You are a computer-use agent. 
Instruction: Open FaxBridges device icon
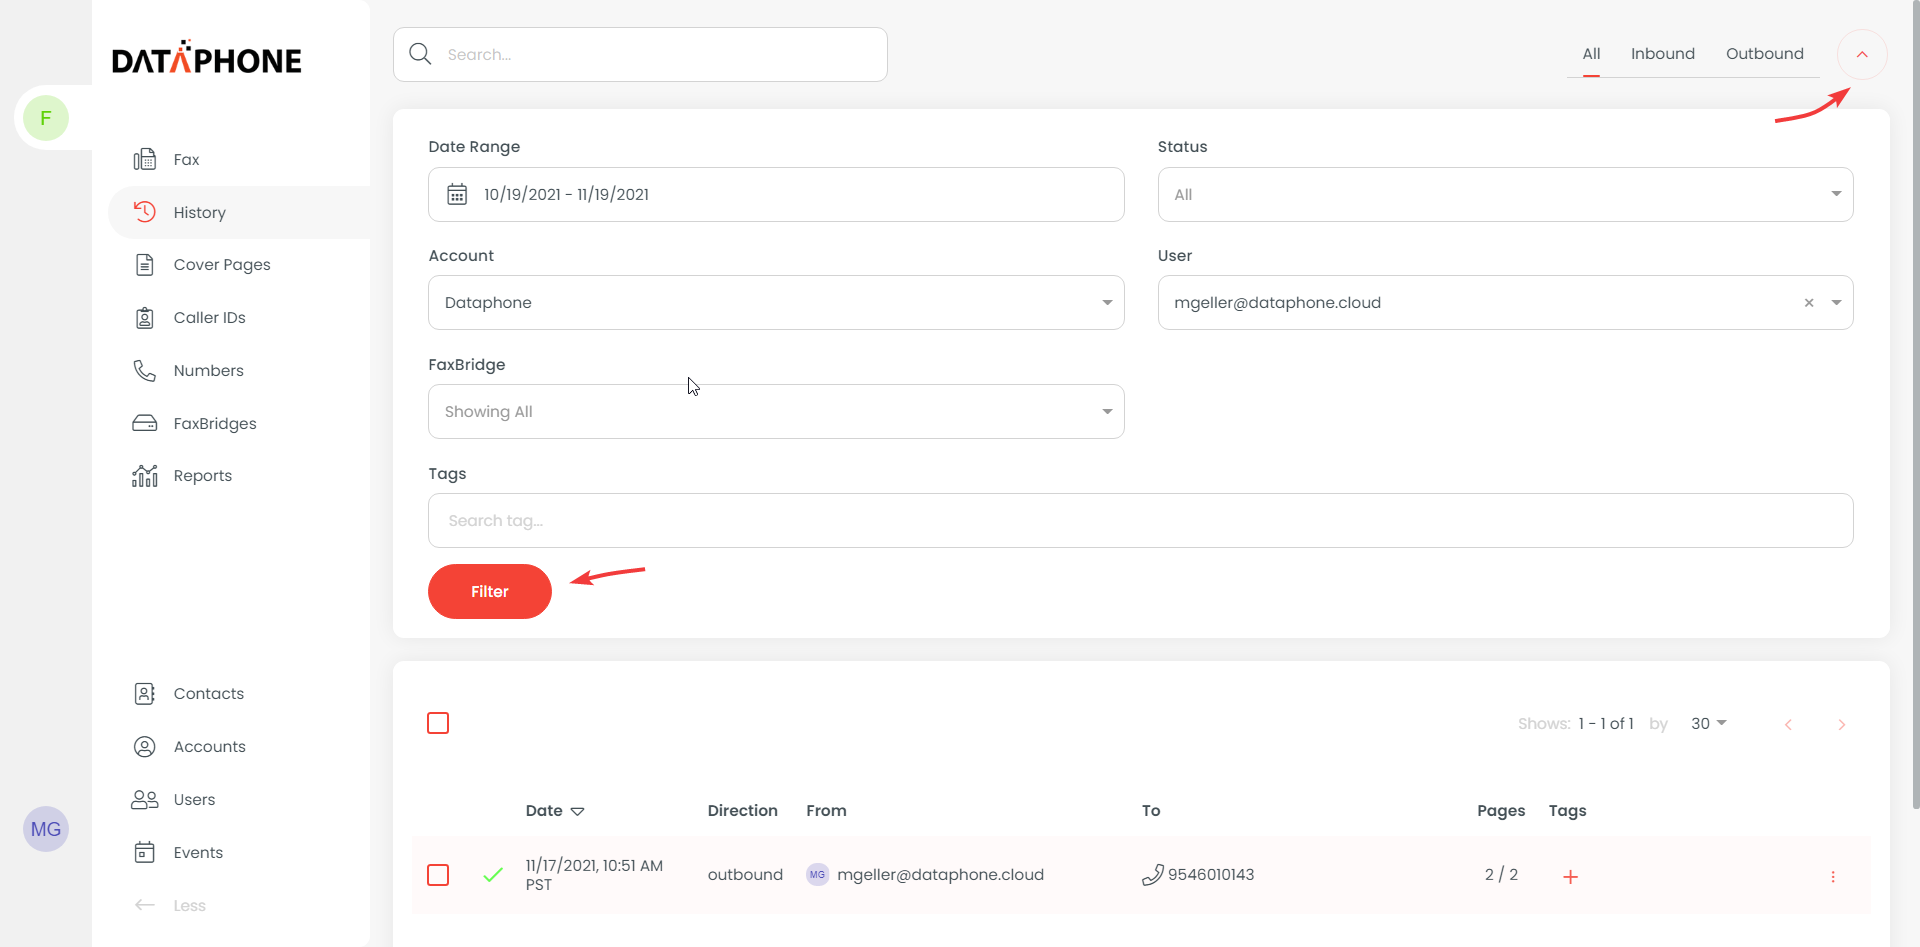[x=145, y=423]
